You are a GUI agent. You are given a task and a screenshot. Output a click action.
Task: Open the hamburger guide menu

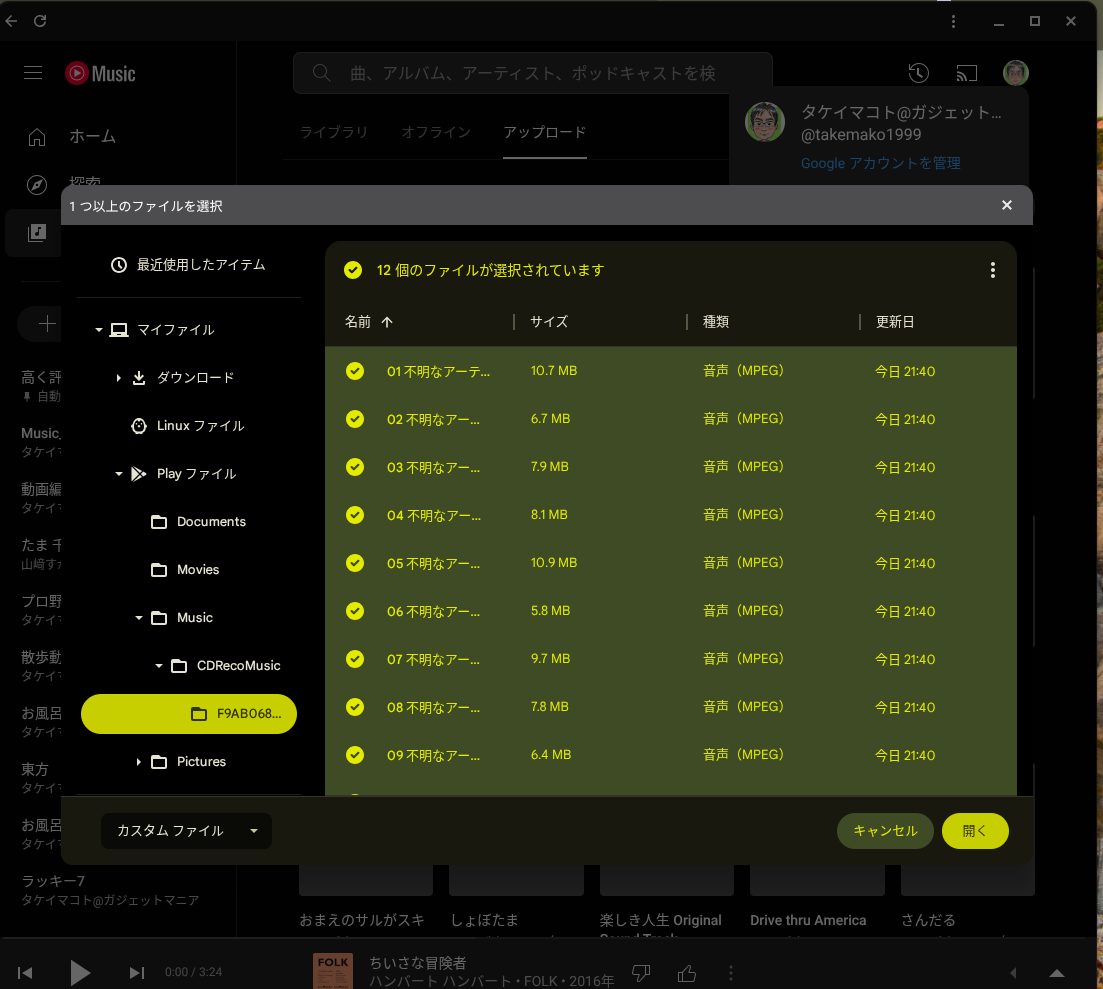(33, 73)
